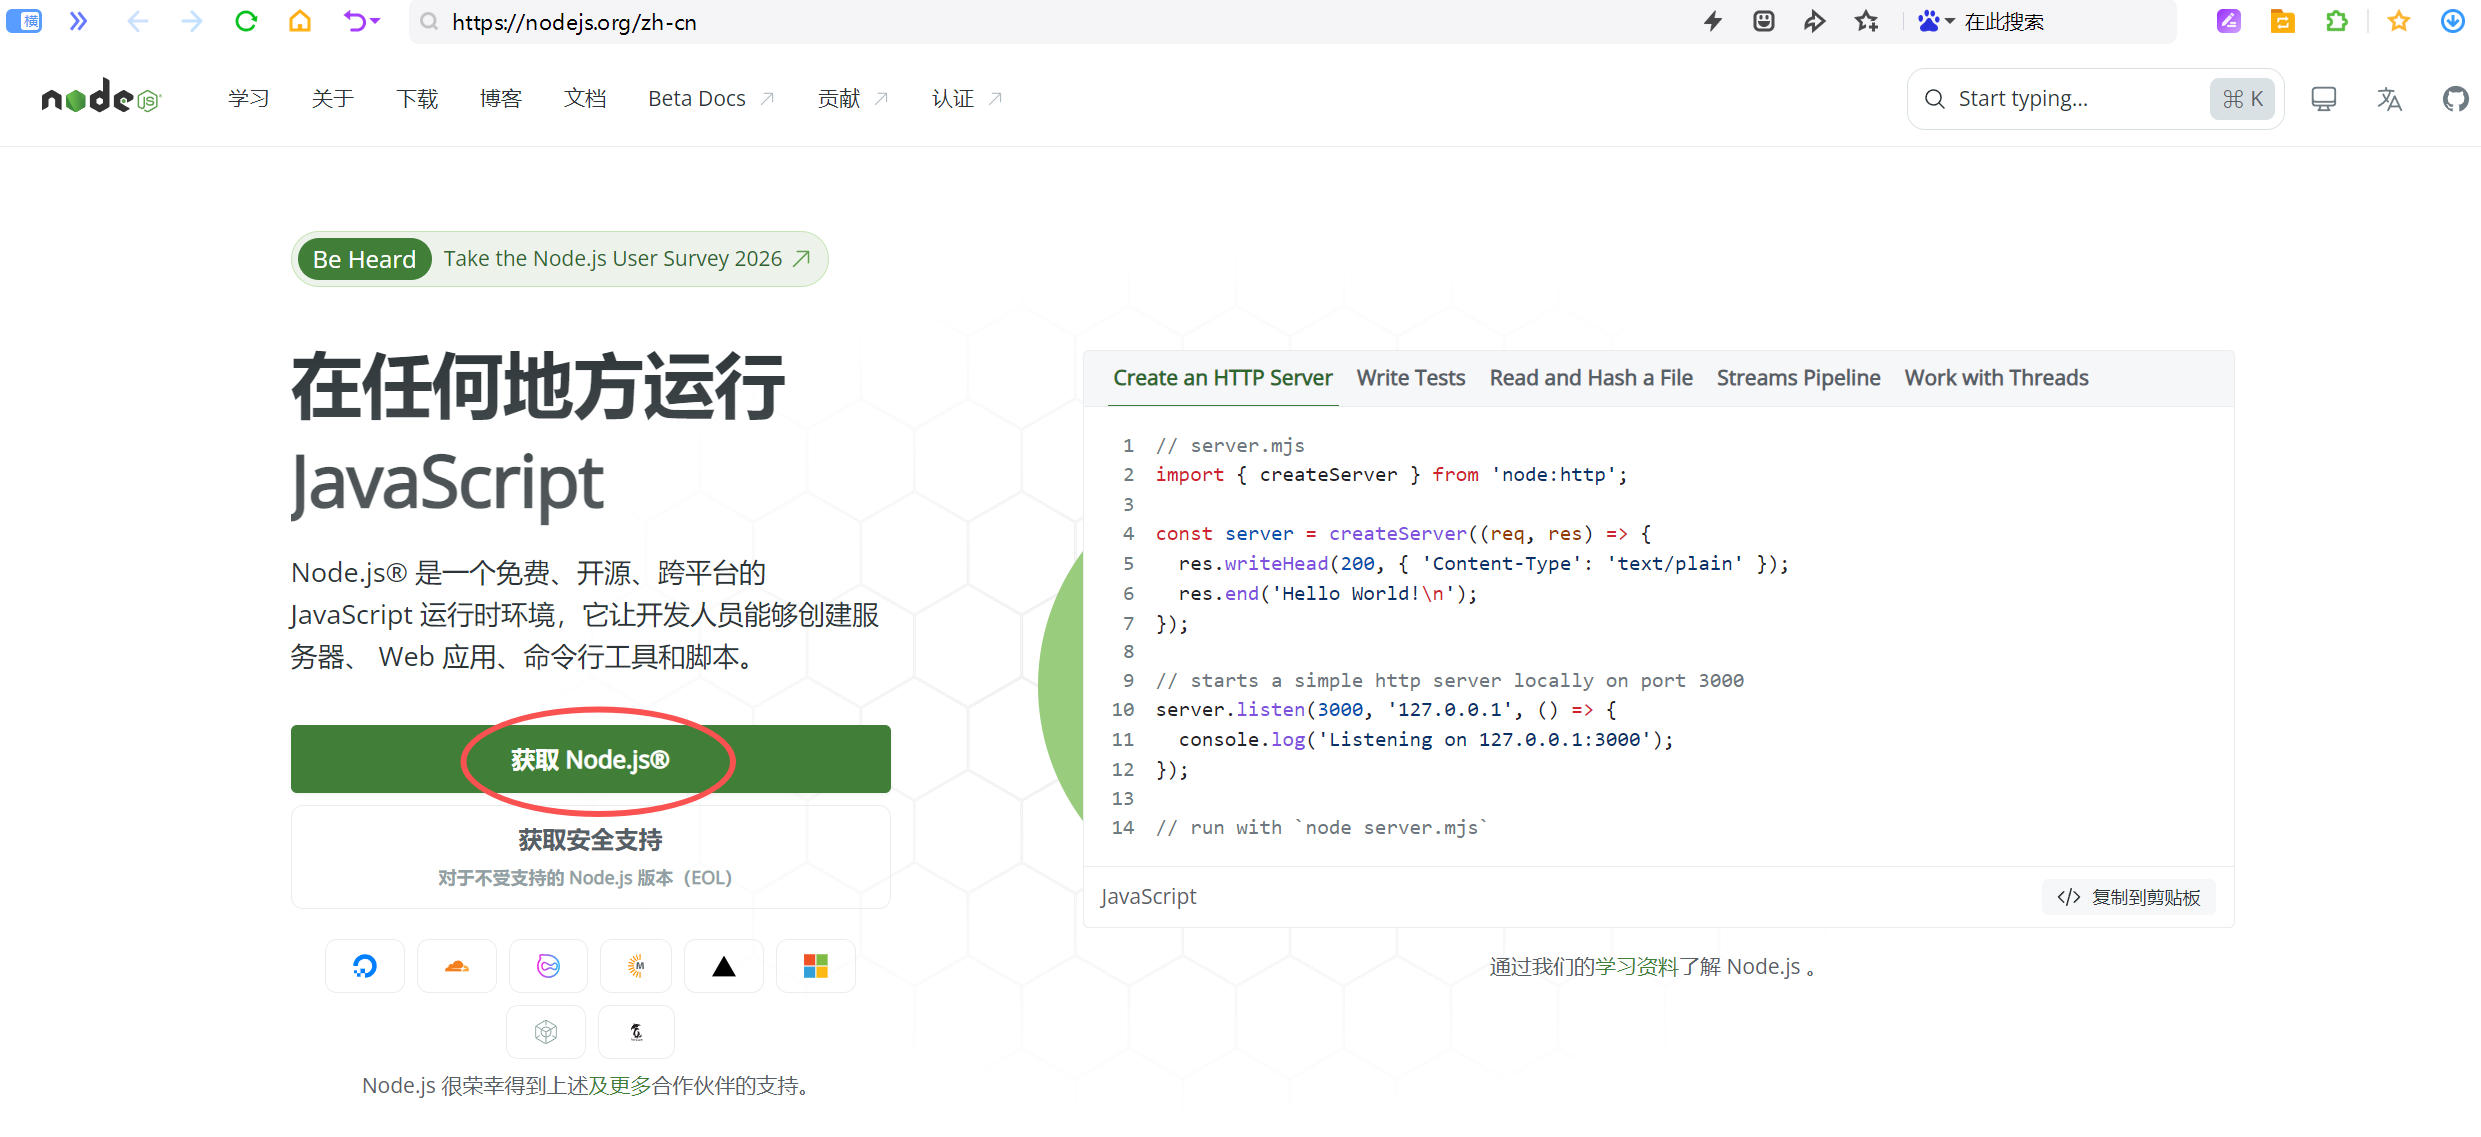Click the URL address bar
Viewport: 2481px width, 1137px height.
(1050, 22)
